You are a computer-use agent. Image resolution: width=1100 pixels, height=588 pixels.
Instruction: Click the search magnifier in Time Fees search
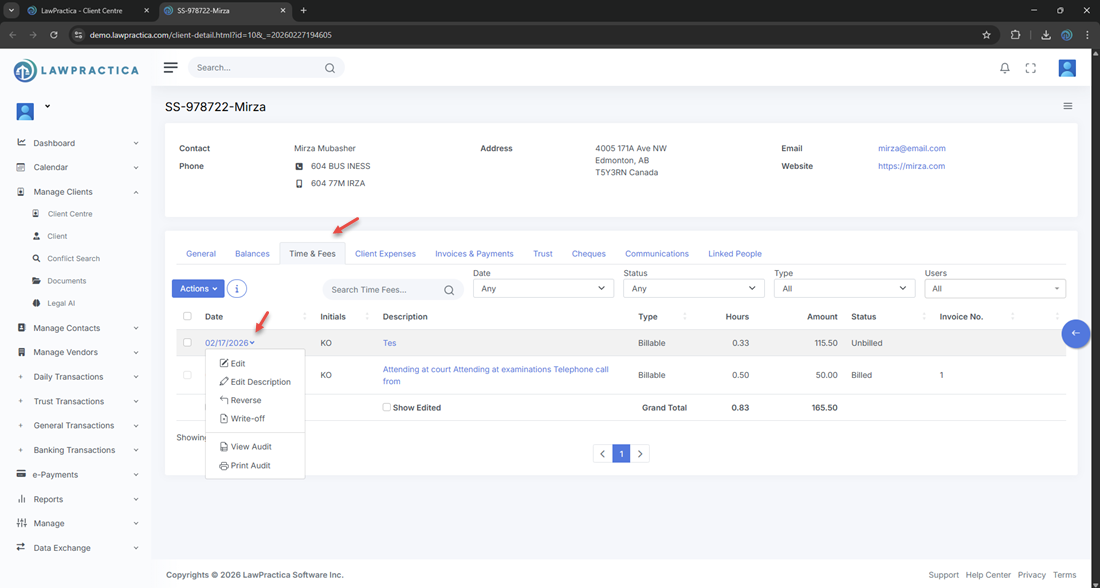[x=449, y=290]
